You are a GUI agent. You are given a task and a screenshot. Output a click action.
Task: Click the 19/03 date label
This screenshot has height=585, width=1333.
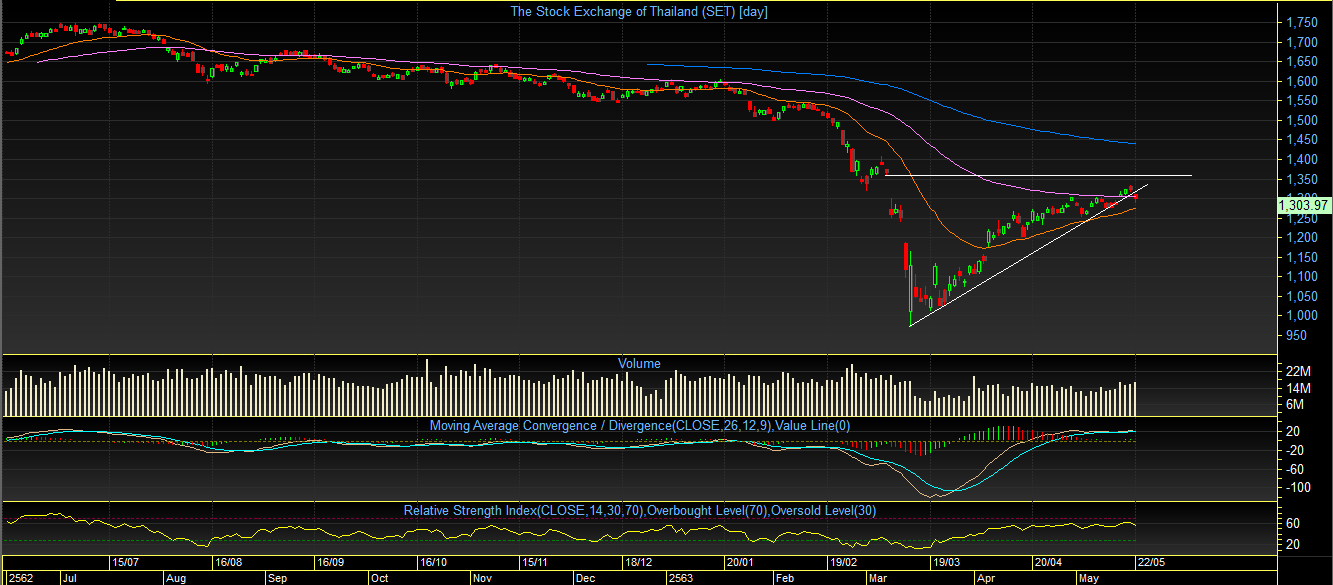pyautogui.click(x=947, y=562)
